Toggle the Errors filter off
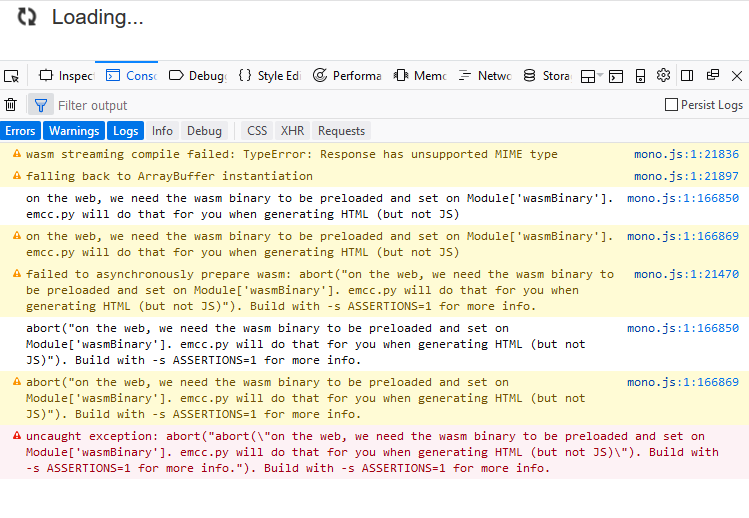The width and height of the screenshot is (749, 518). point(21,131)
